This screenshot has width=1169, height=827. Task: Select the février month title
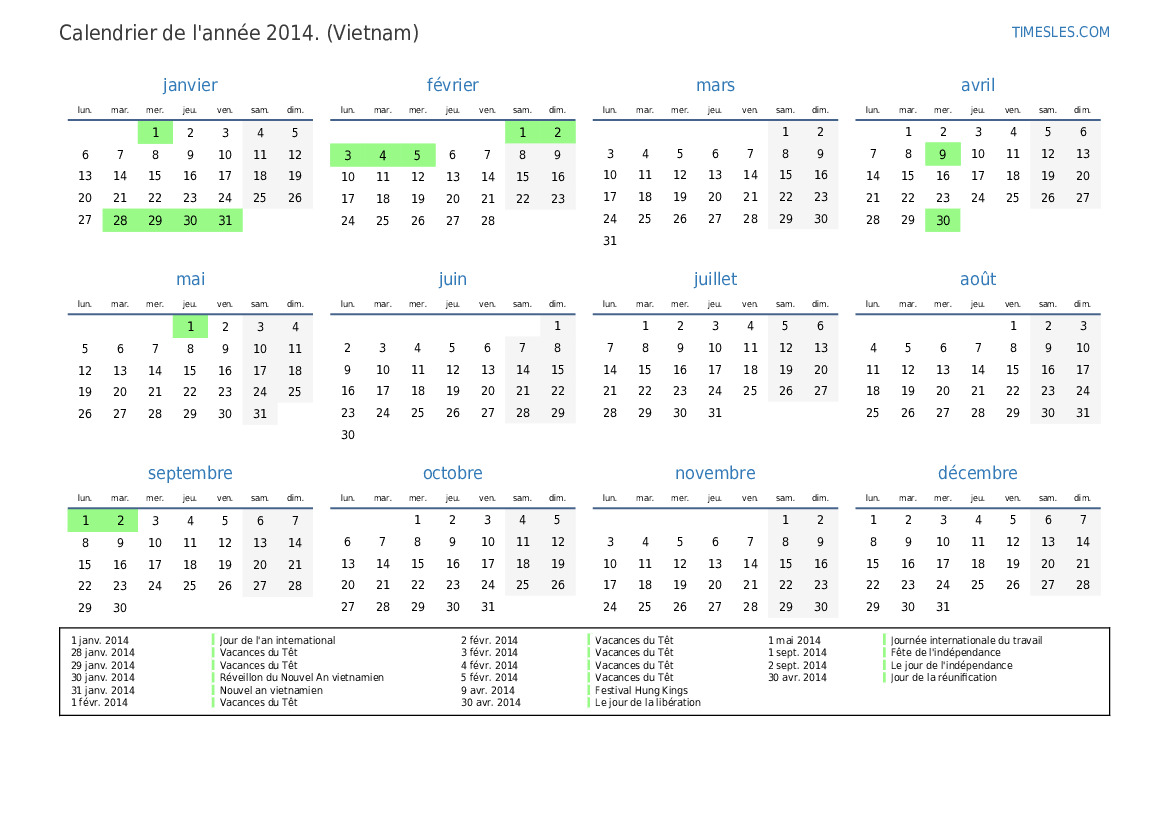pos(453,85)
